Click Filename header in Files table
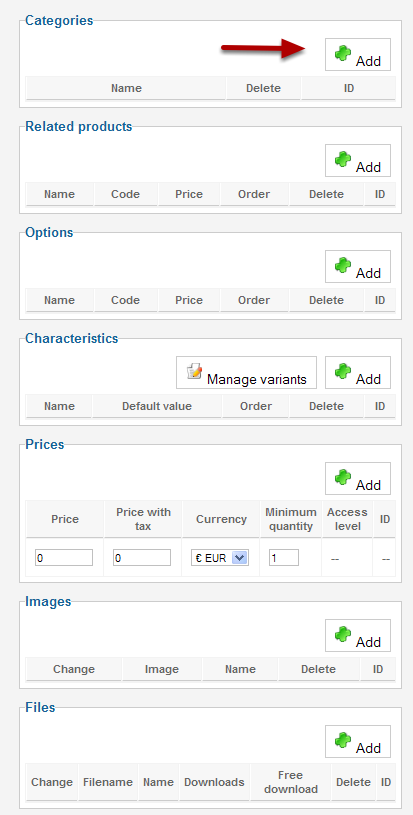 click(108, 782)
